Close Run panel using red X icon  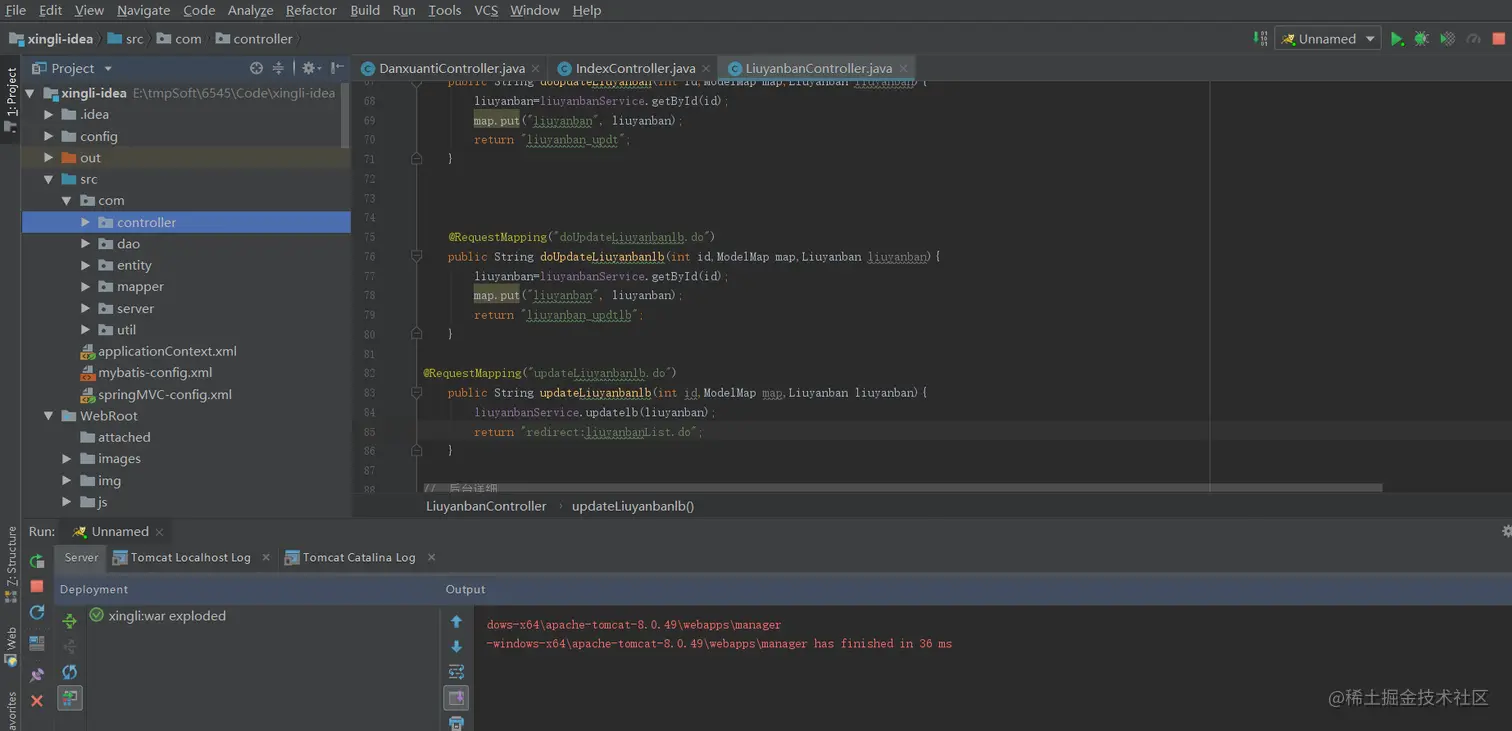[37, 701]
